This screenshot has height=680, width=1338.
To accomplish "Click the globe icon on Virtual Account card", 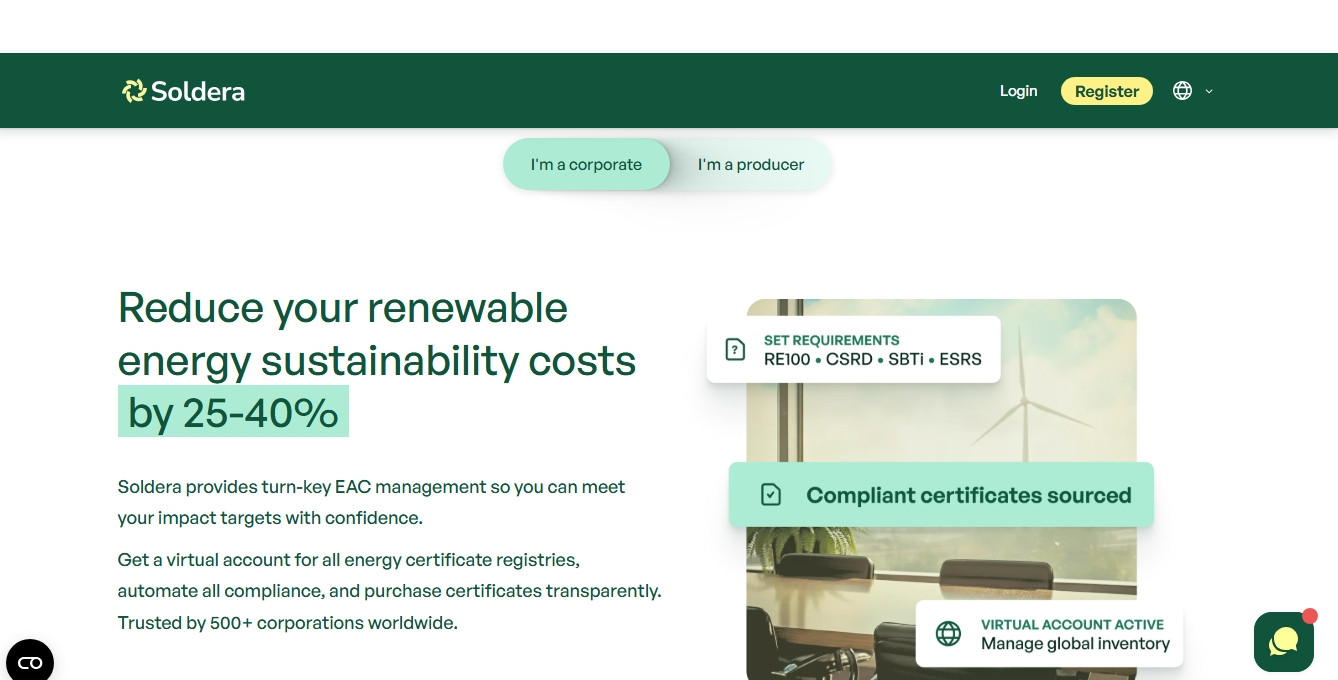I will coord(947,634).
